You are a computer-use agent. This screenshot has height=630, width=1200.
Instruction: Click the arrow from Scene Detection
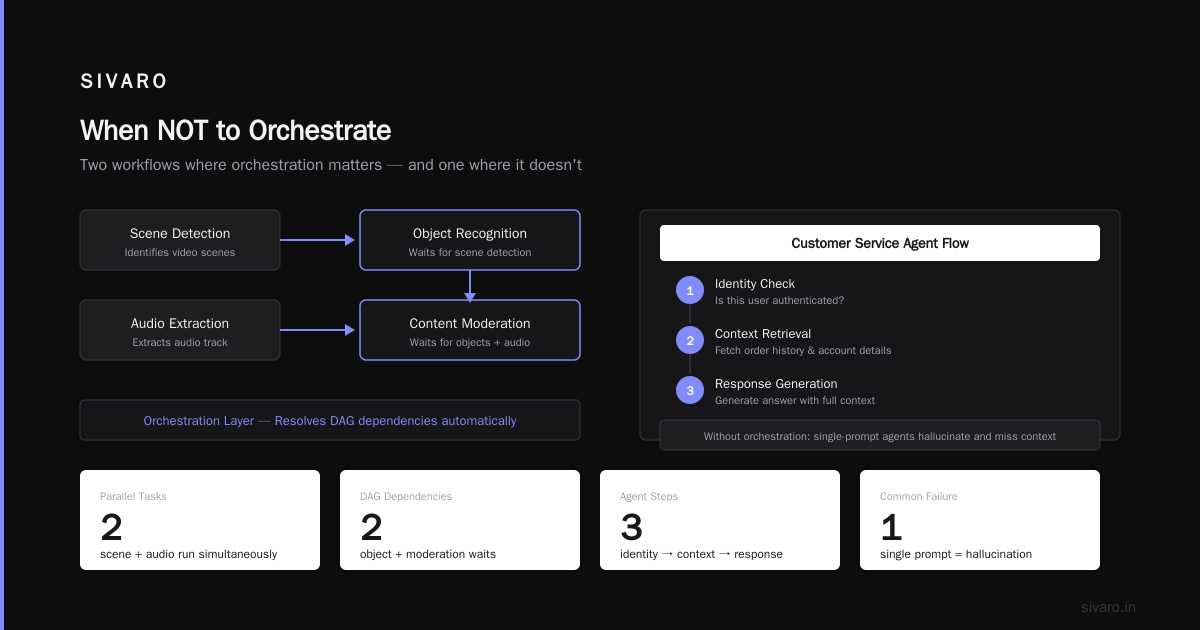click(x=318, y=240)
